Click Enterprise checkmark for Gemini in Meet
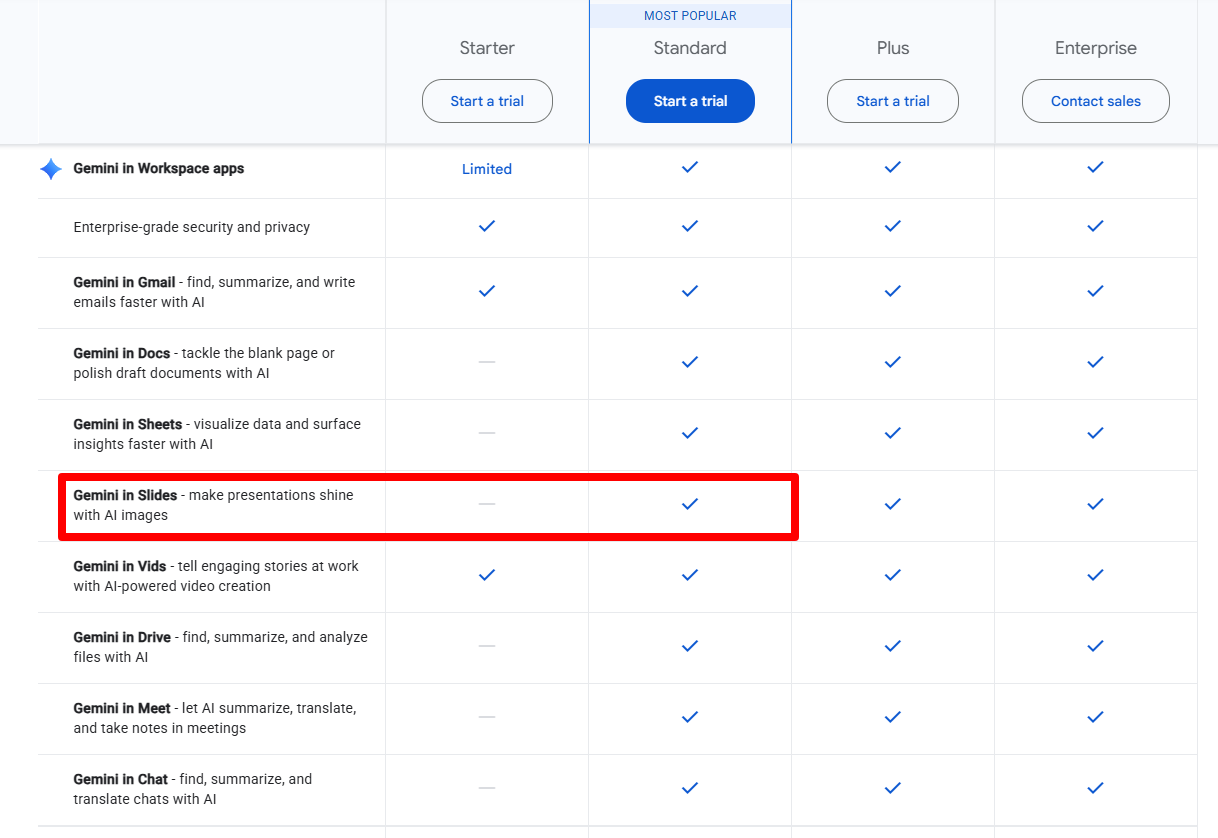Viewport: 1218px width, 838px height. tap(1095, 717)
